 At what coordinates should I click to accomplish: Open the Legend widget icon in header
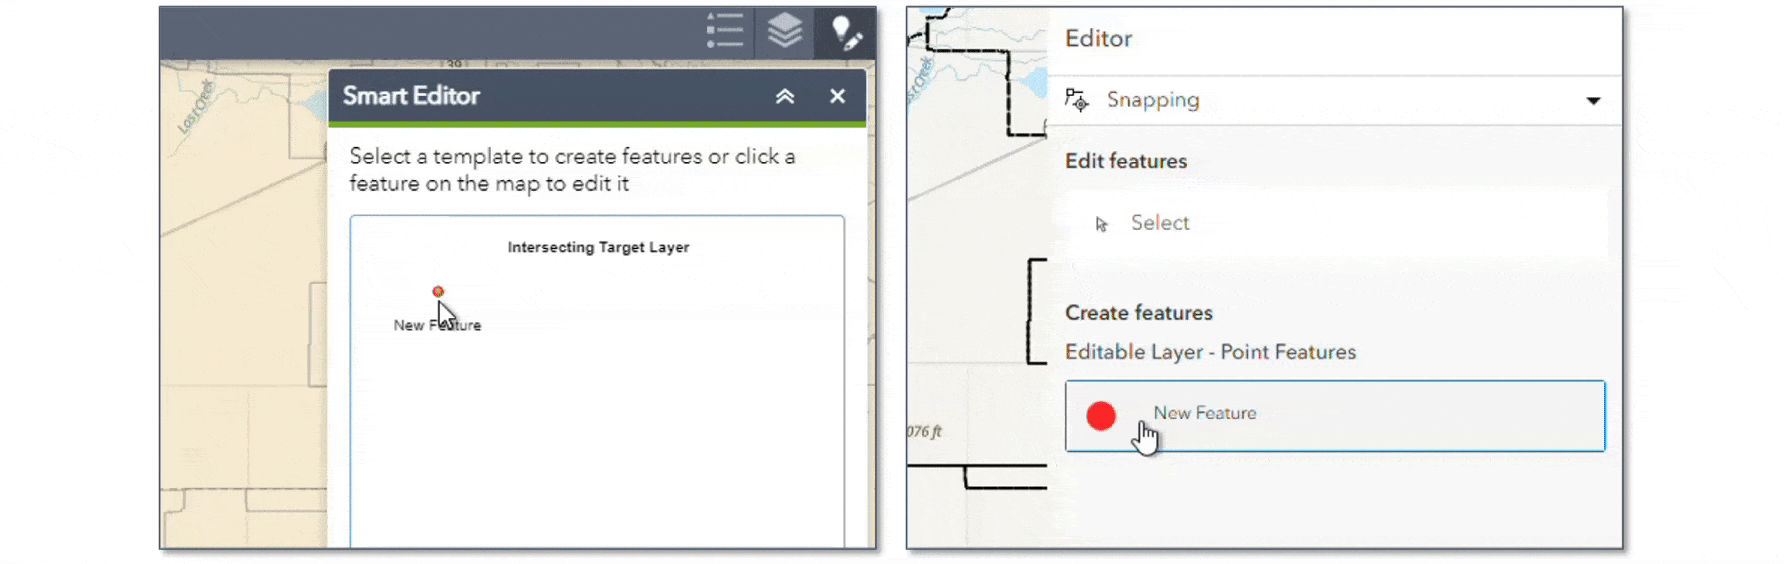(725, 31)
